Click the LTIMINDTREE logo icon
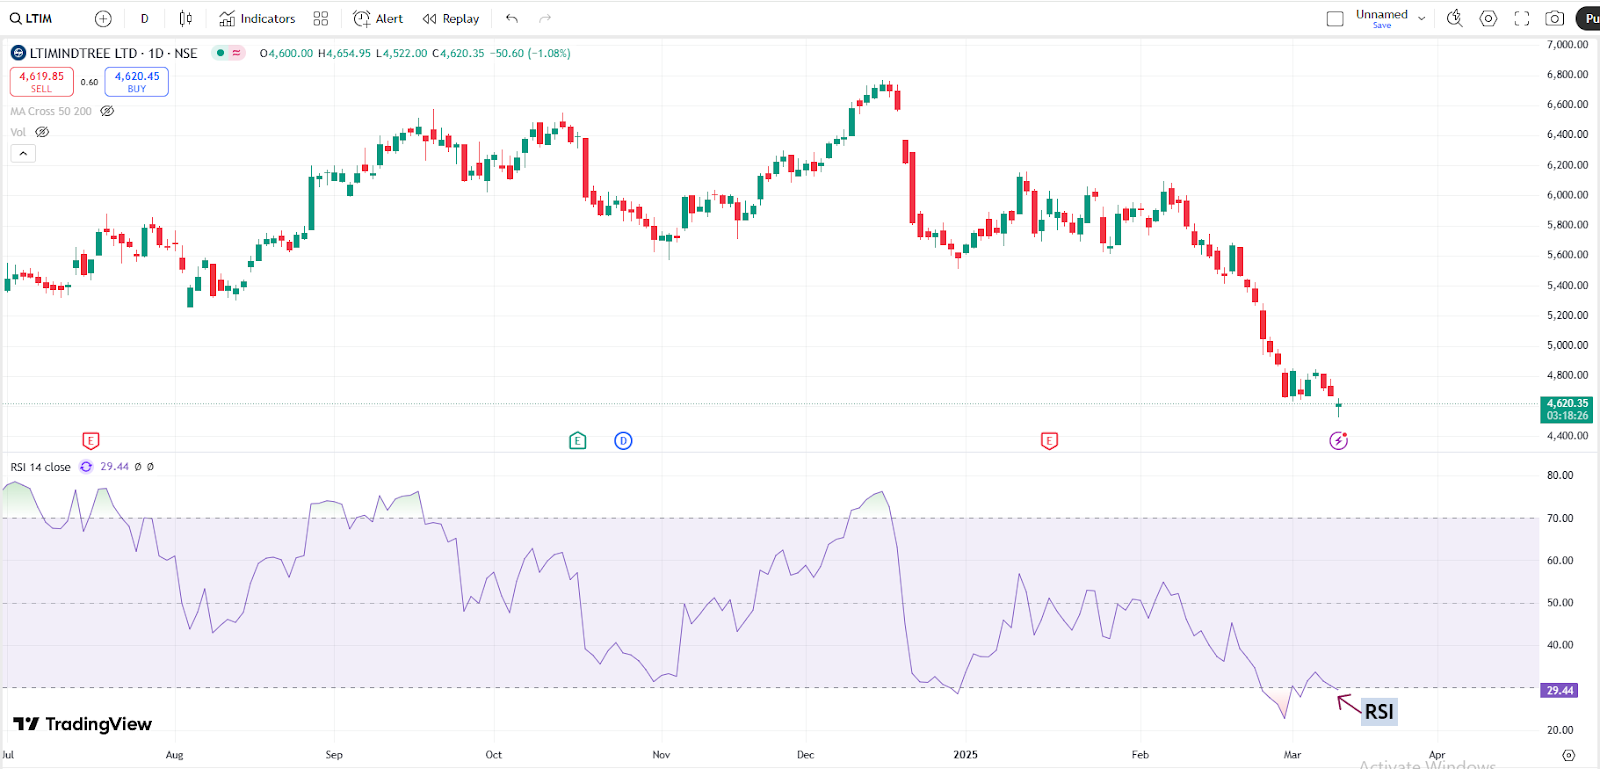The image size is (1600, 769). [18, 53]
